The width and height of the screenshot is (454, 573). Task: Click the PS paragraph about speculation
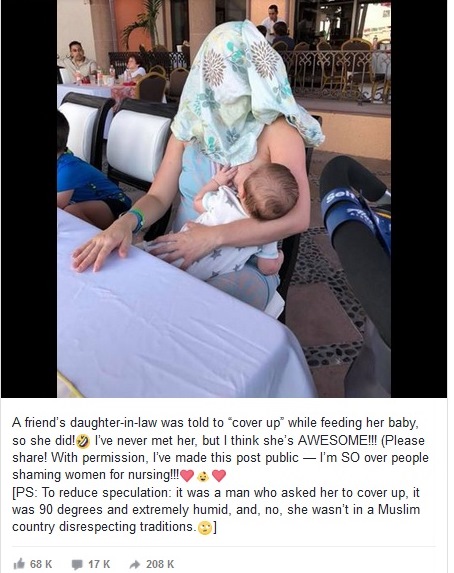(216, 510)
